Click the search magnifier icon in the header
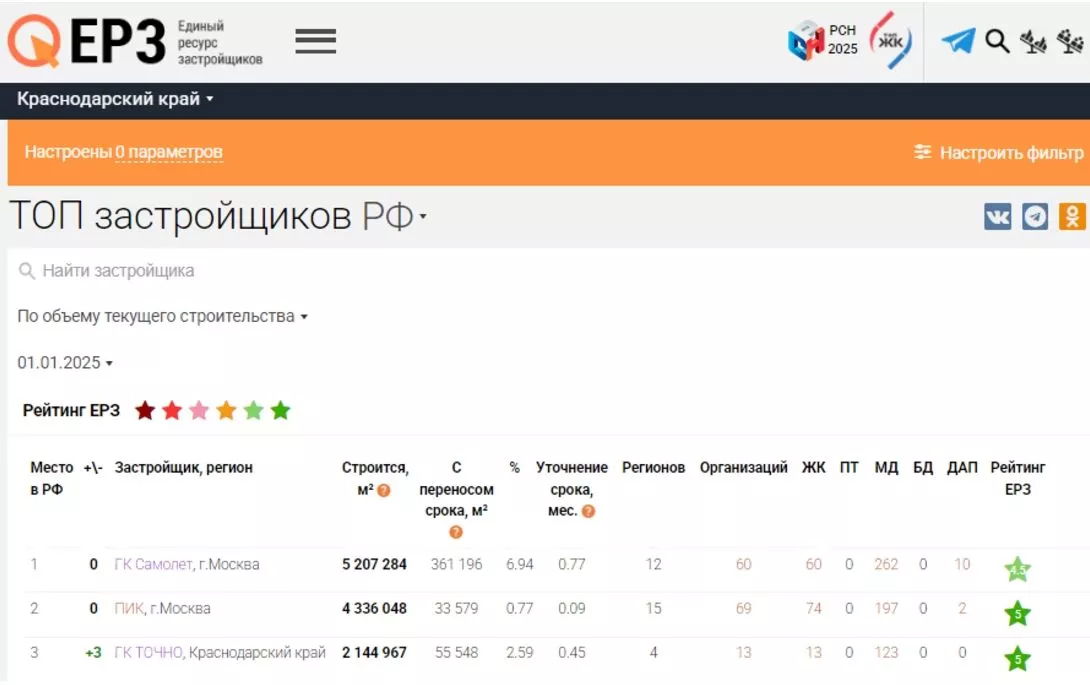The width and height of the screenshot is (1090, 685). coord(994,41)
